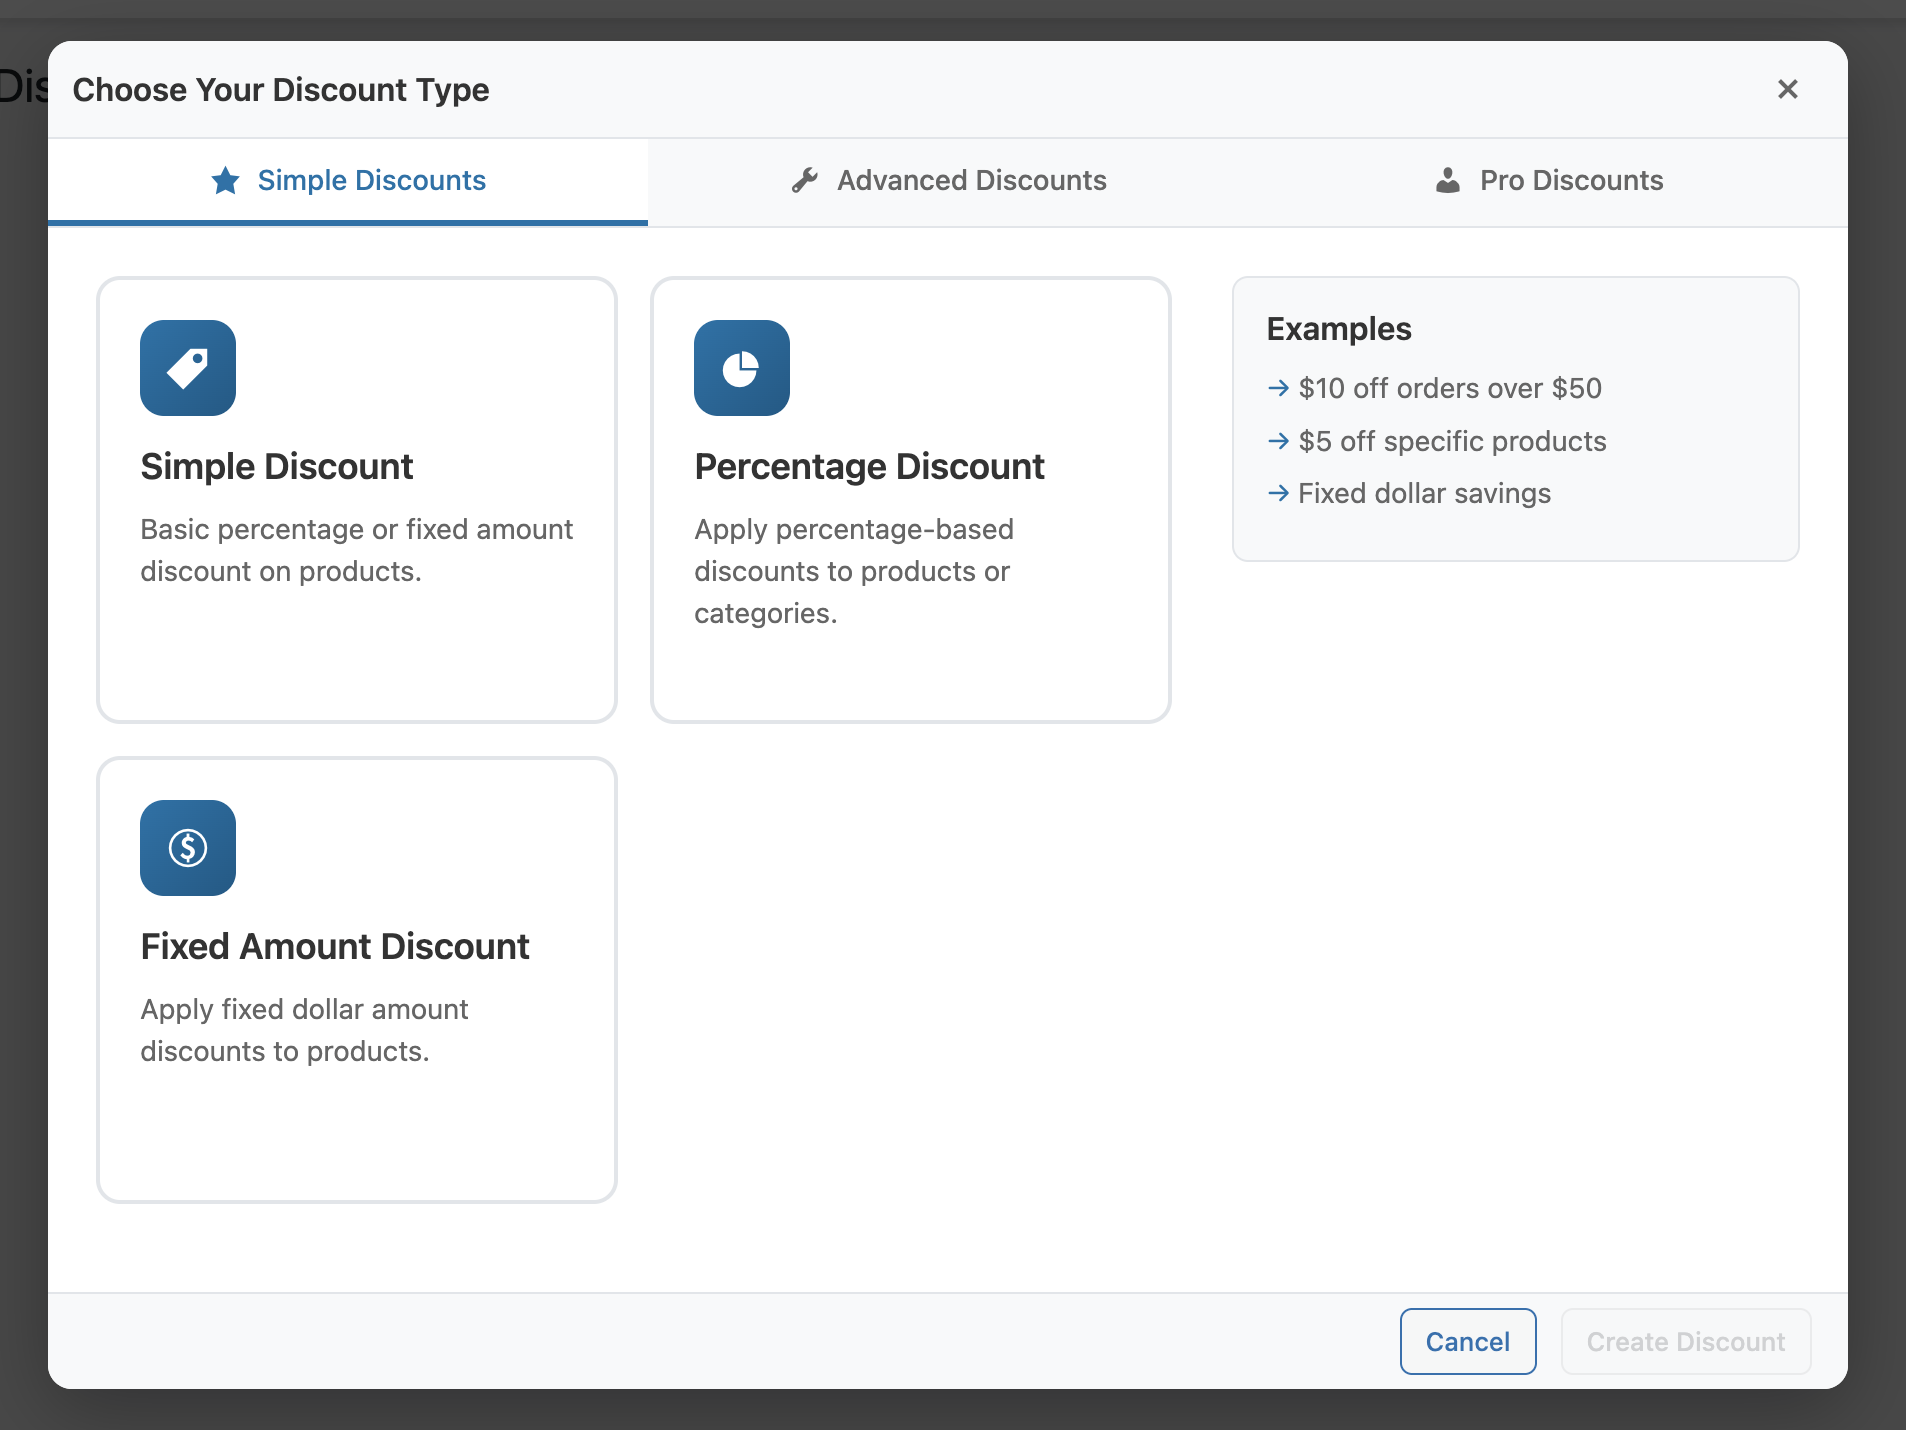Click arrow beside "$10 off orders over $50"

(x=1278, y=388)
